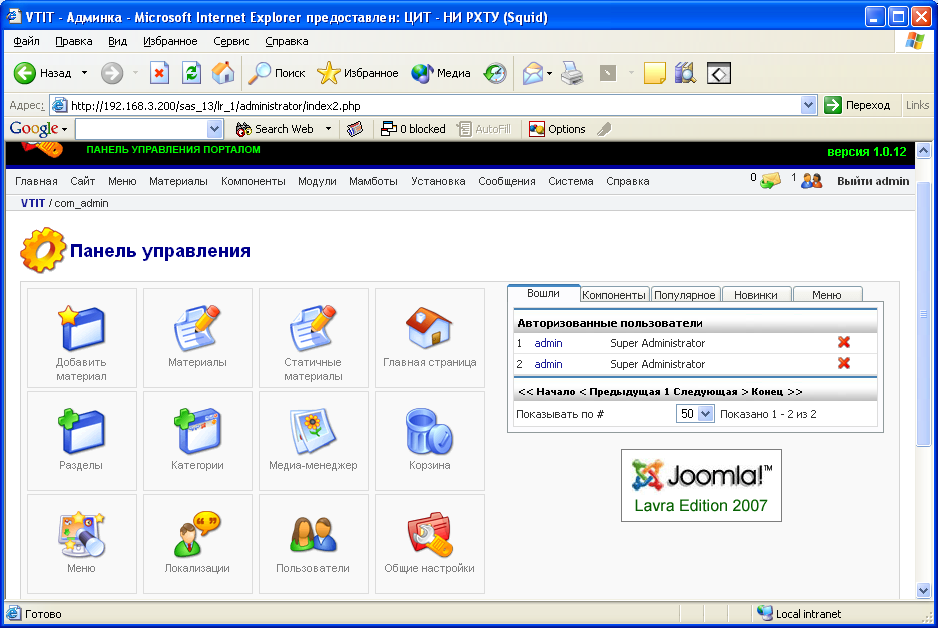Click the VTIT breadcrumb link
Screen dimensions: 938x628
tap(33, 203)
